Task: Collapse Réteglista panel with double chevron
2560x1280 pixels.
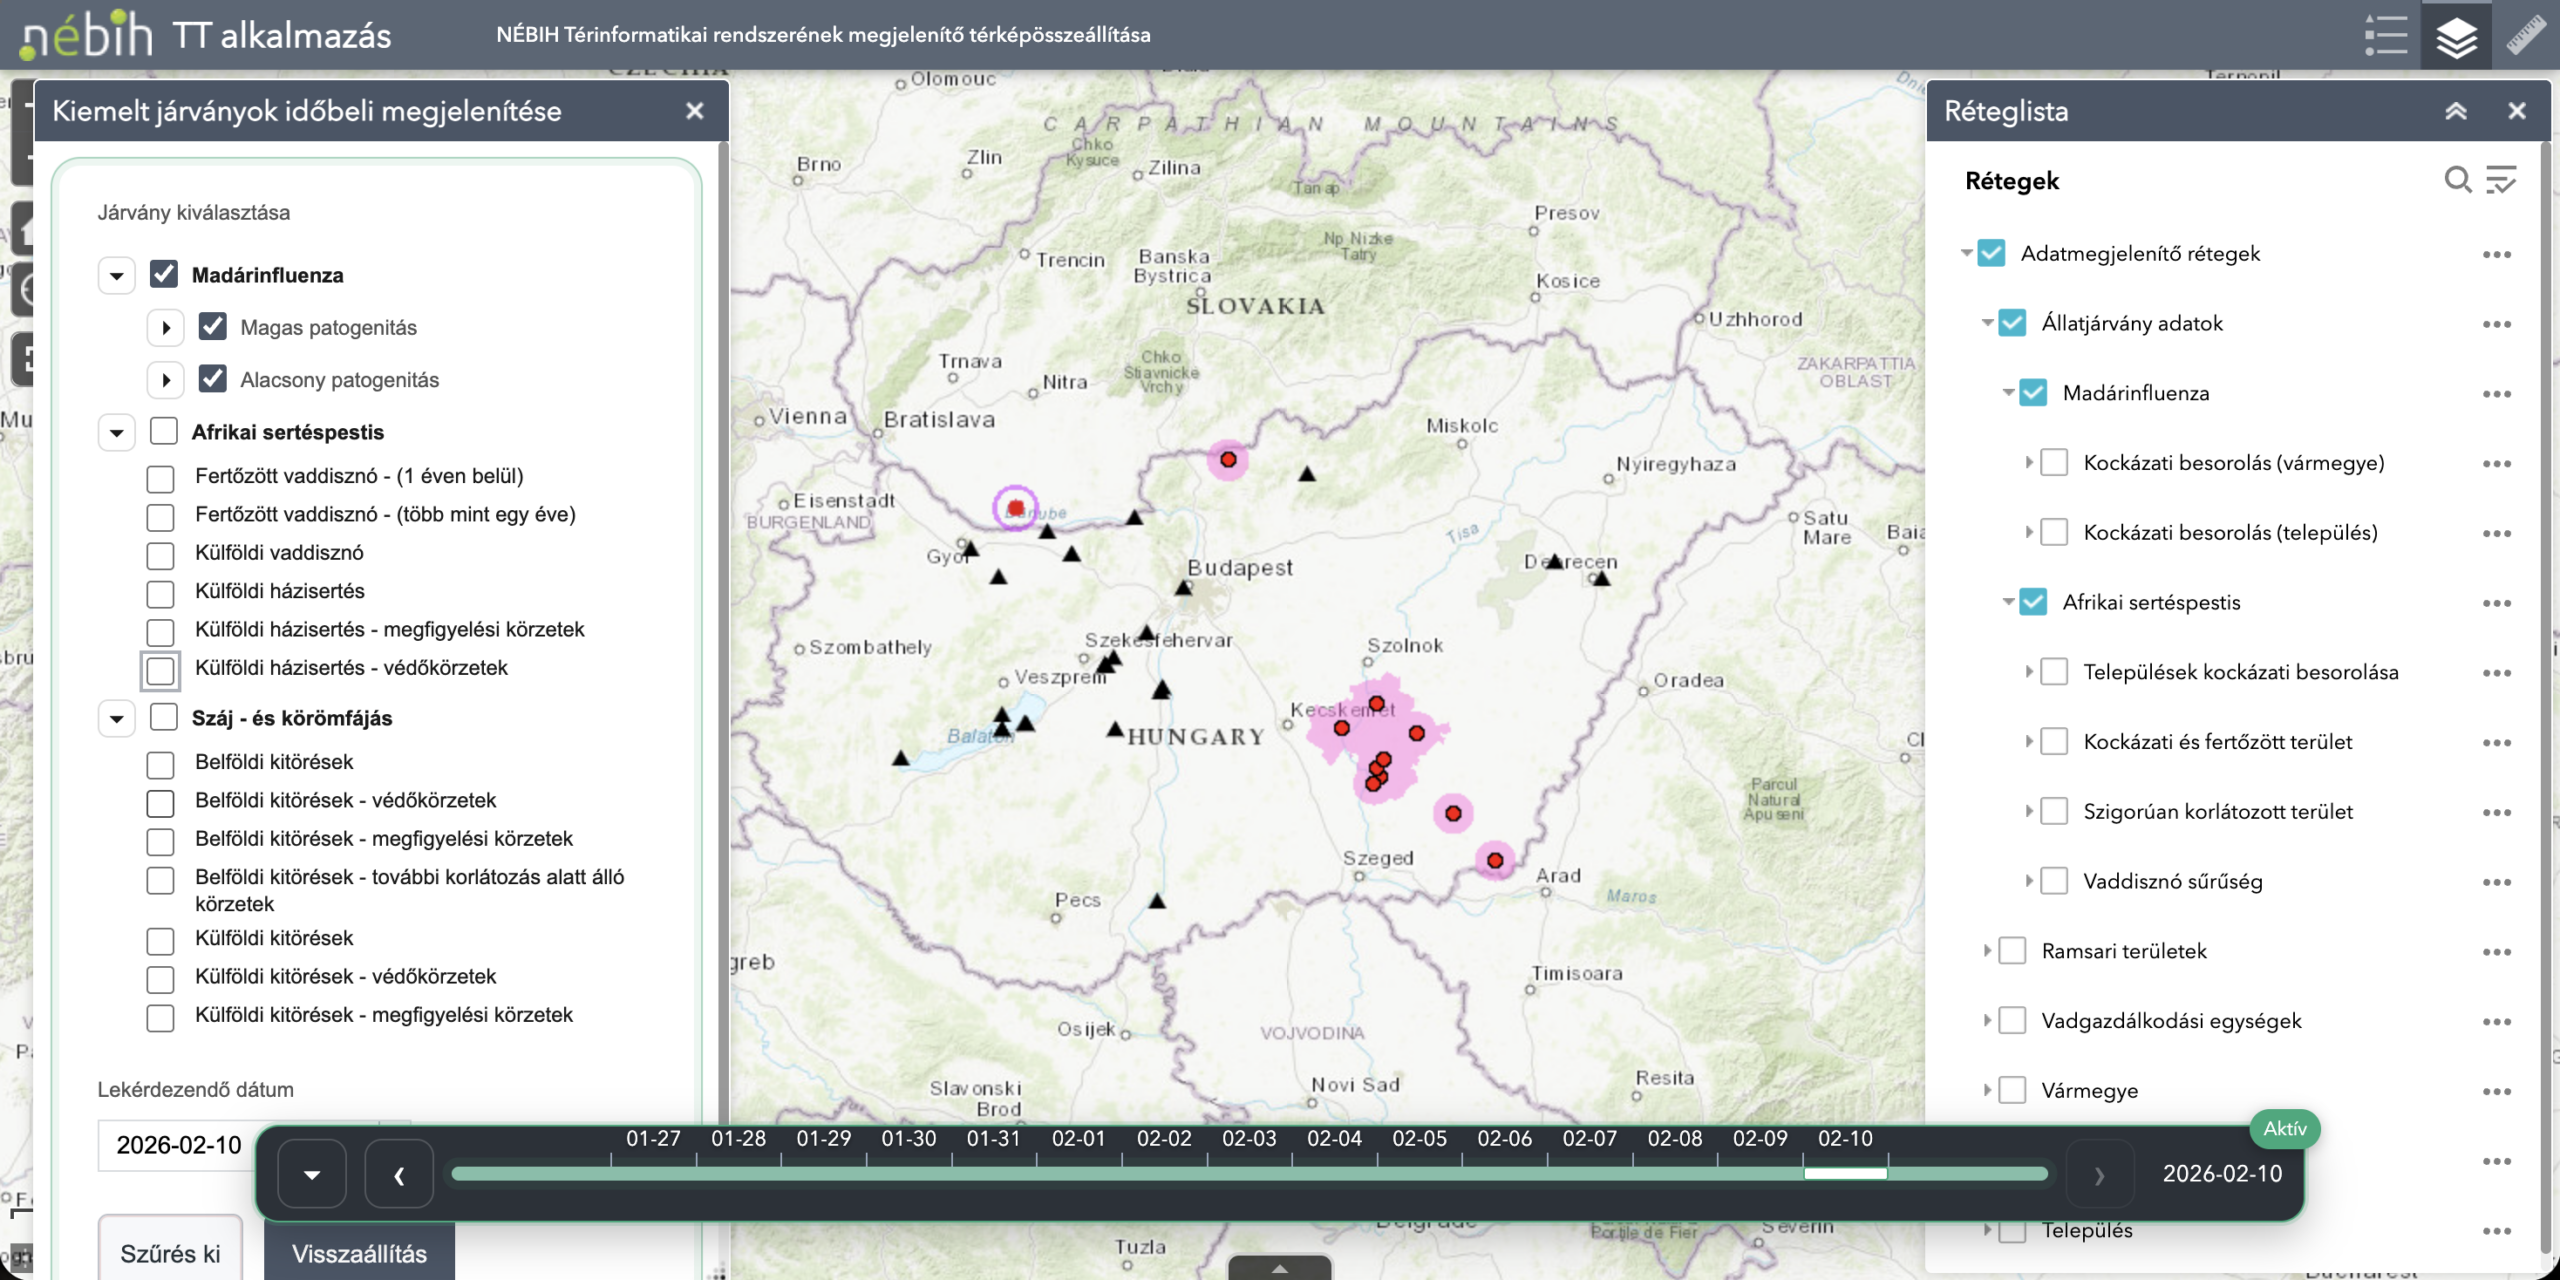Action: (x=2456, y=111)
